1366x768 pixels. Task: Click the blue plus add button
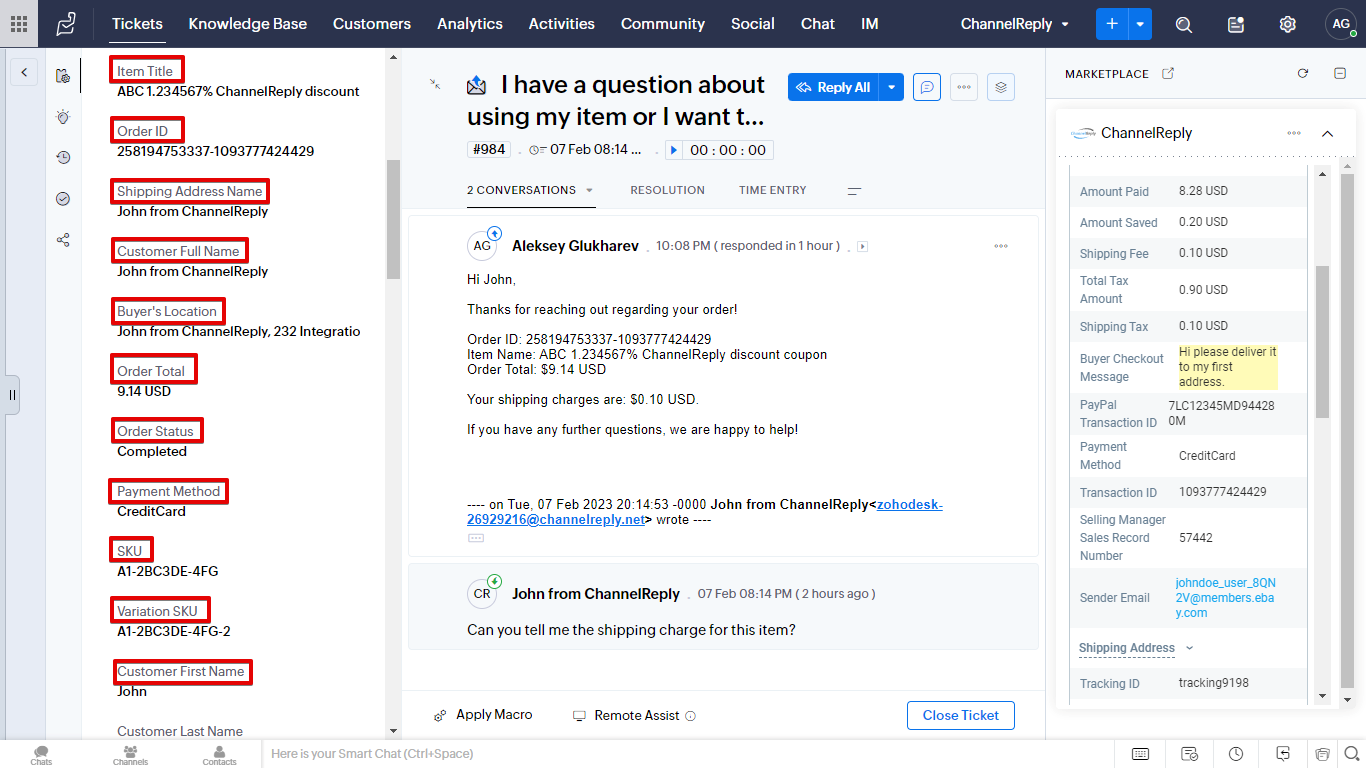coord(1112,24)
